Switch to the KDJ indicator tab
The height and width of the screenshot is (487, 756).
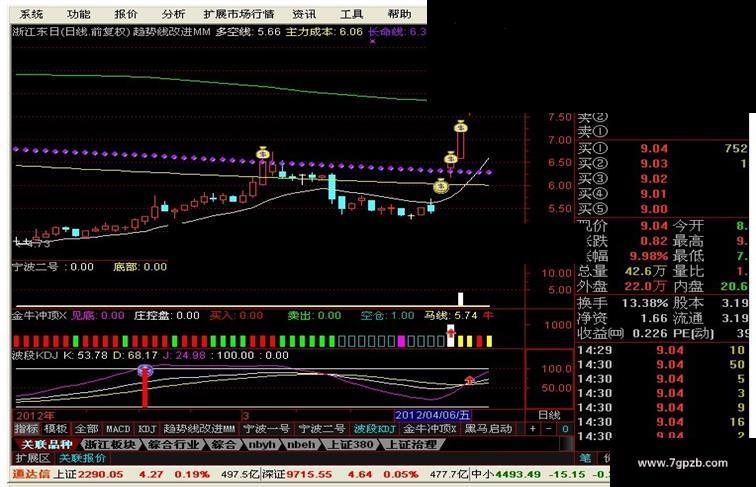tap(147, 429)
